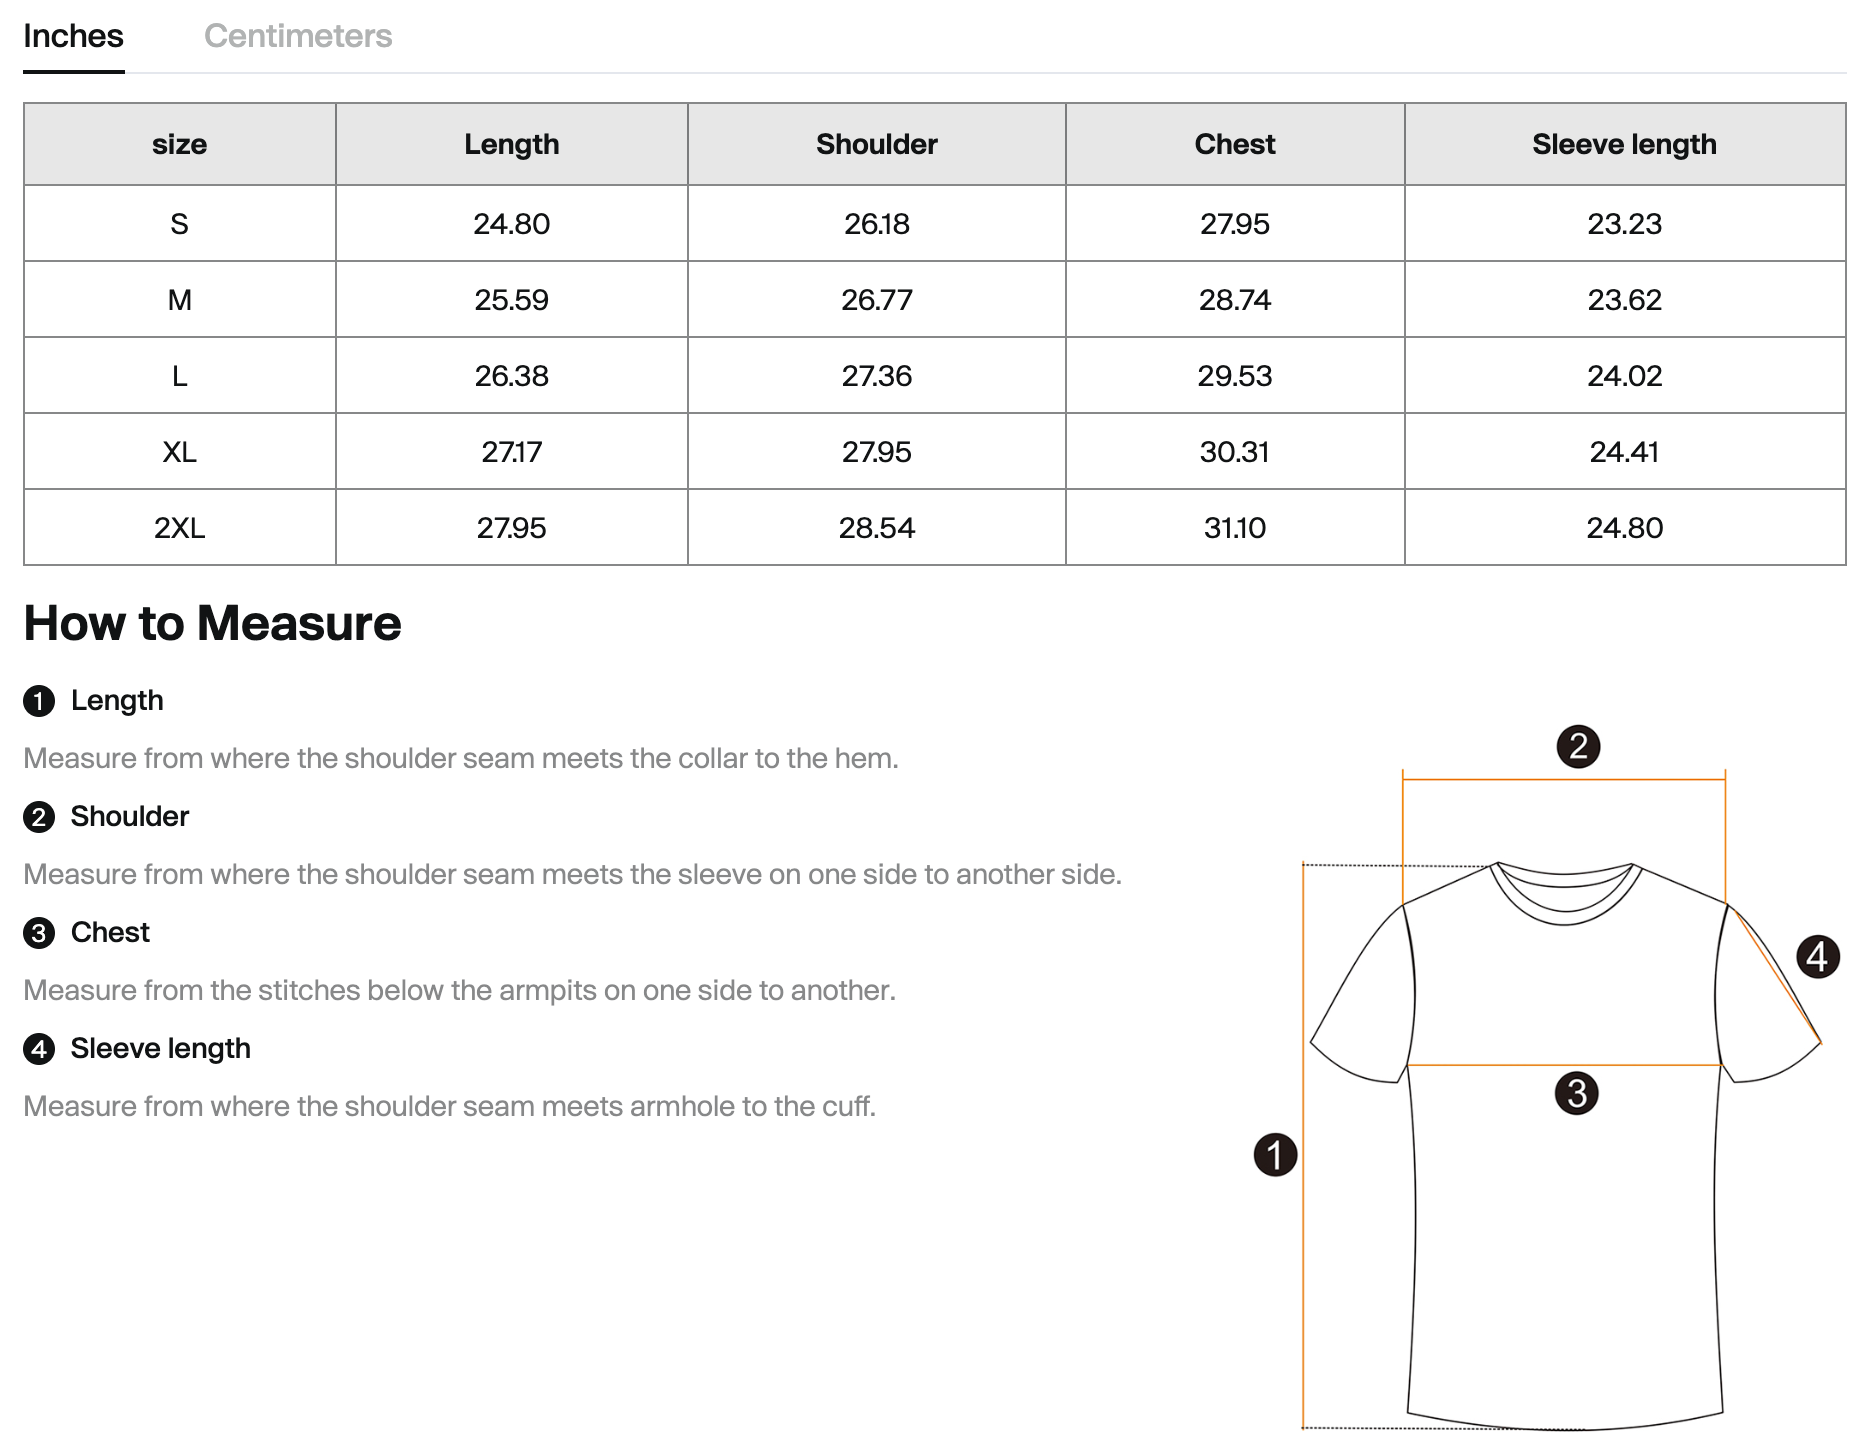
Task: Click the Shoulder column header
Action: click(x=876, y=144)
